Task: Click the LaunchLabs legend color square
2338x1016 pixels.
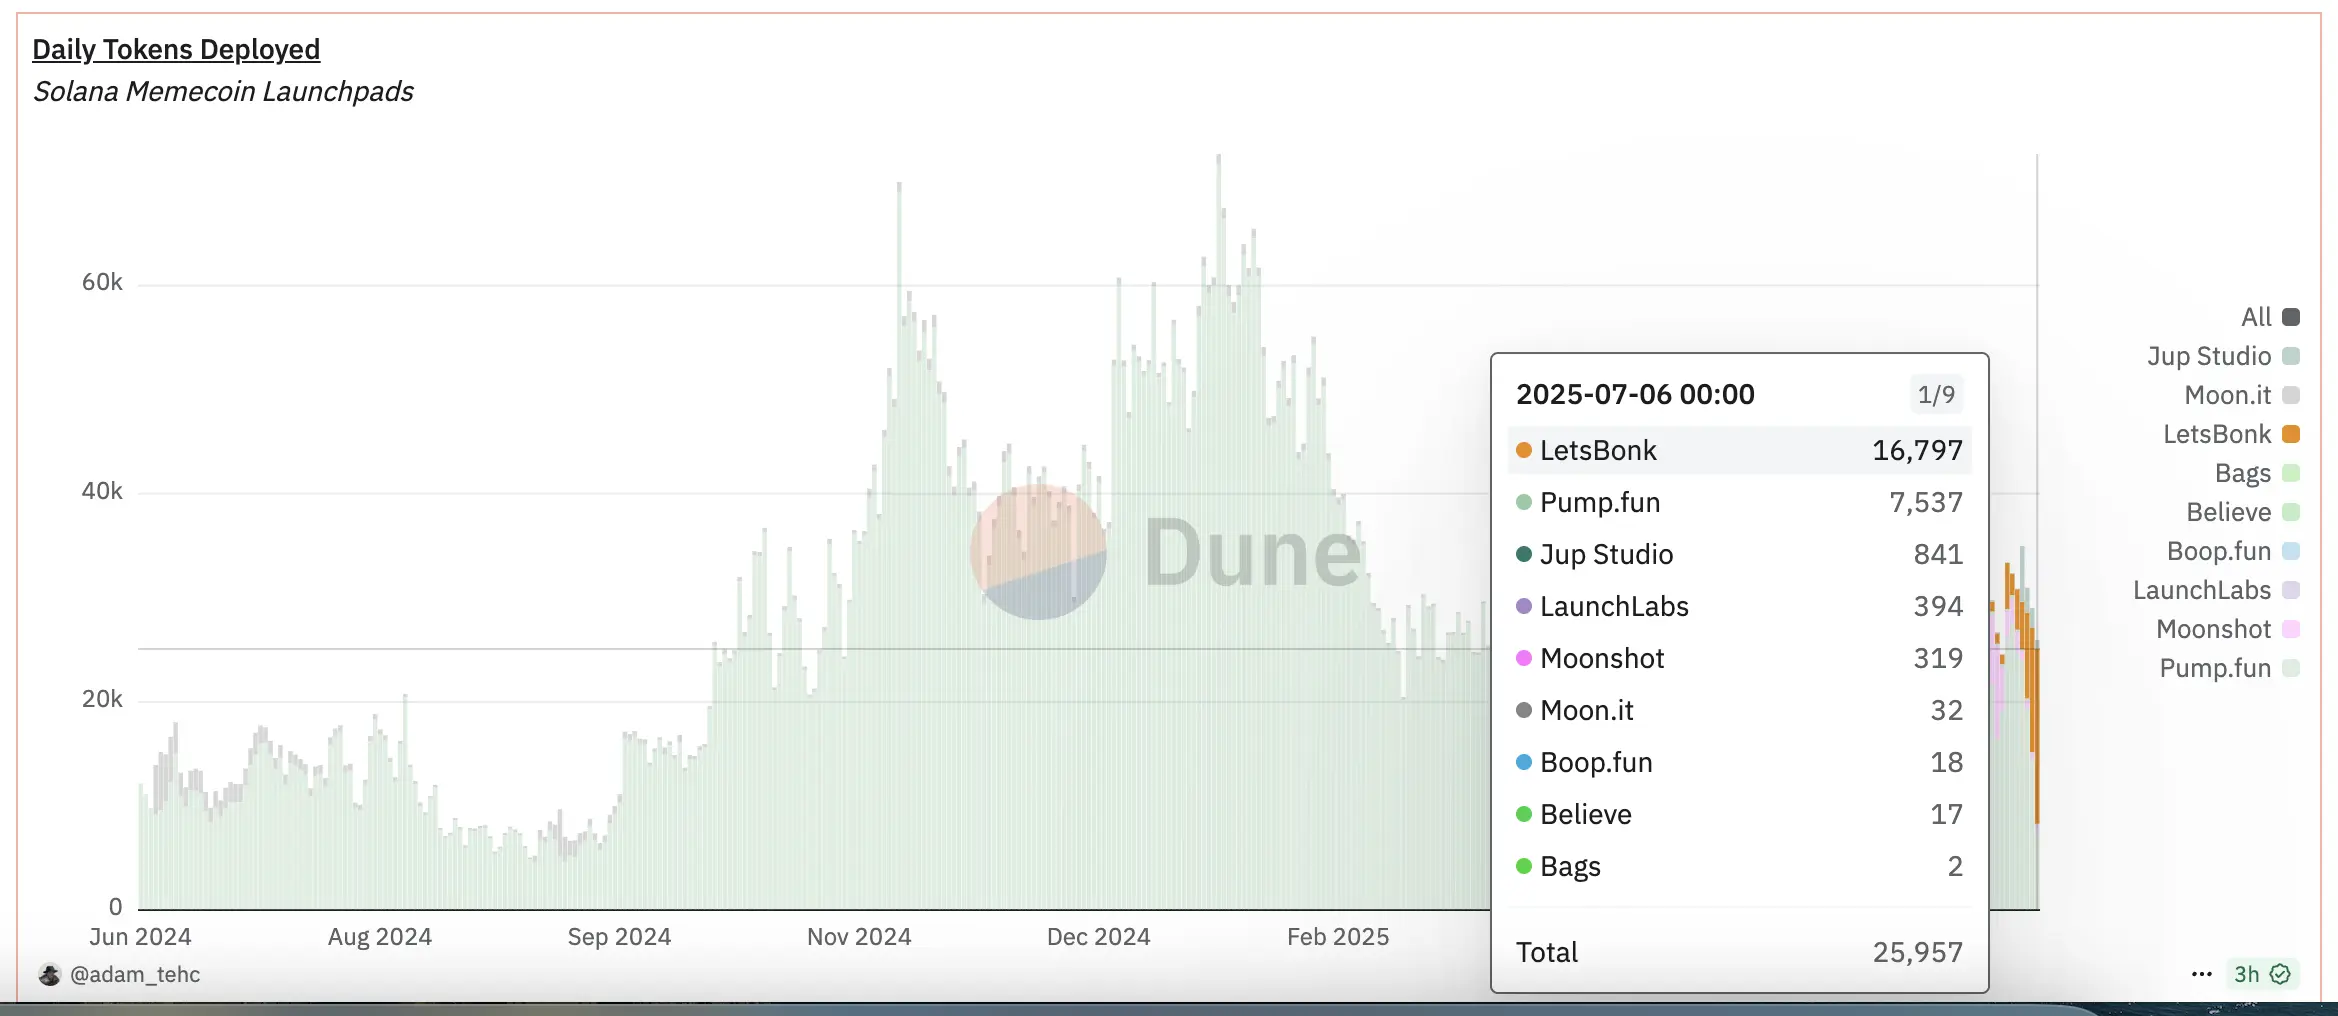Action: tap(2291, 590)
